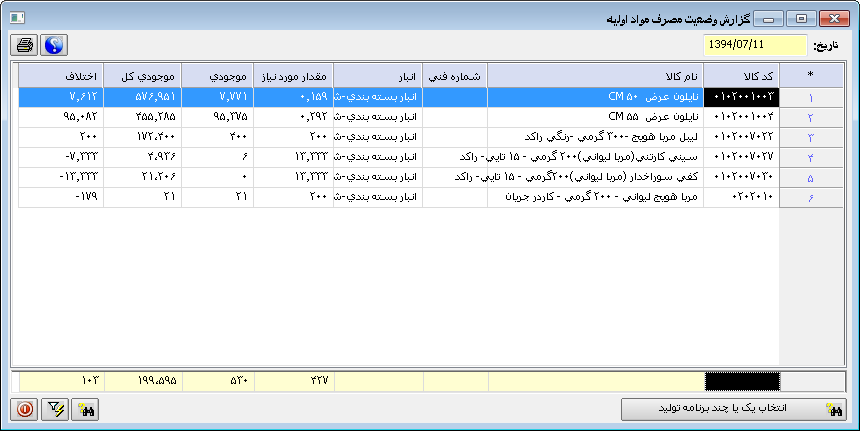
Task: Maximize the report window
Action: tap(801, 19)
